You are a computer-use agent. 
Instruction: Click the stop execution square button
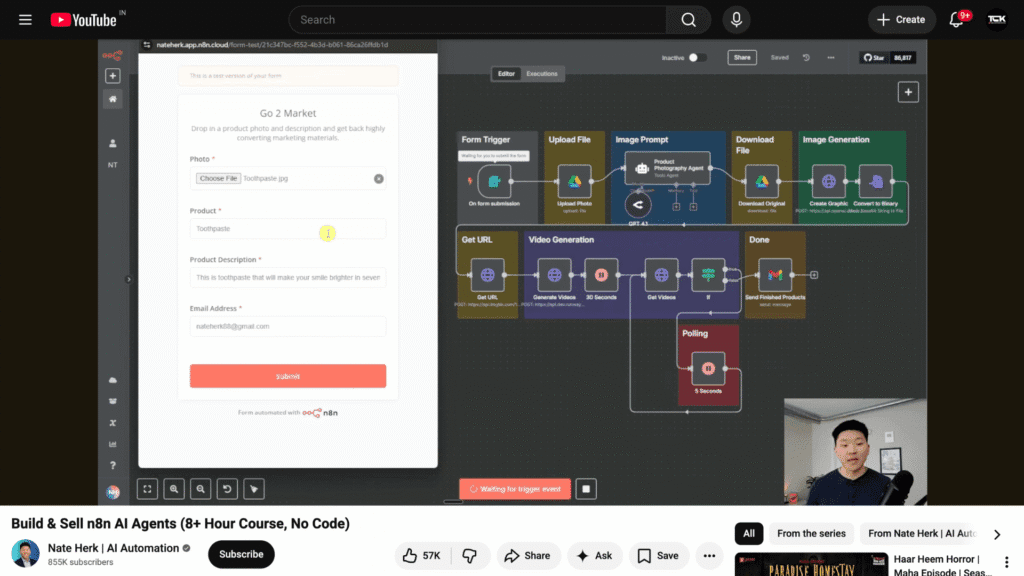pos(586,488)
